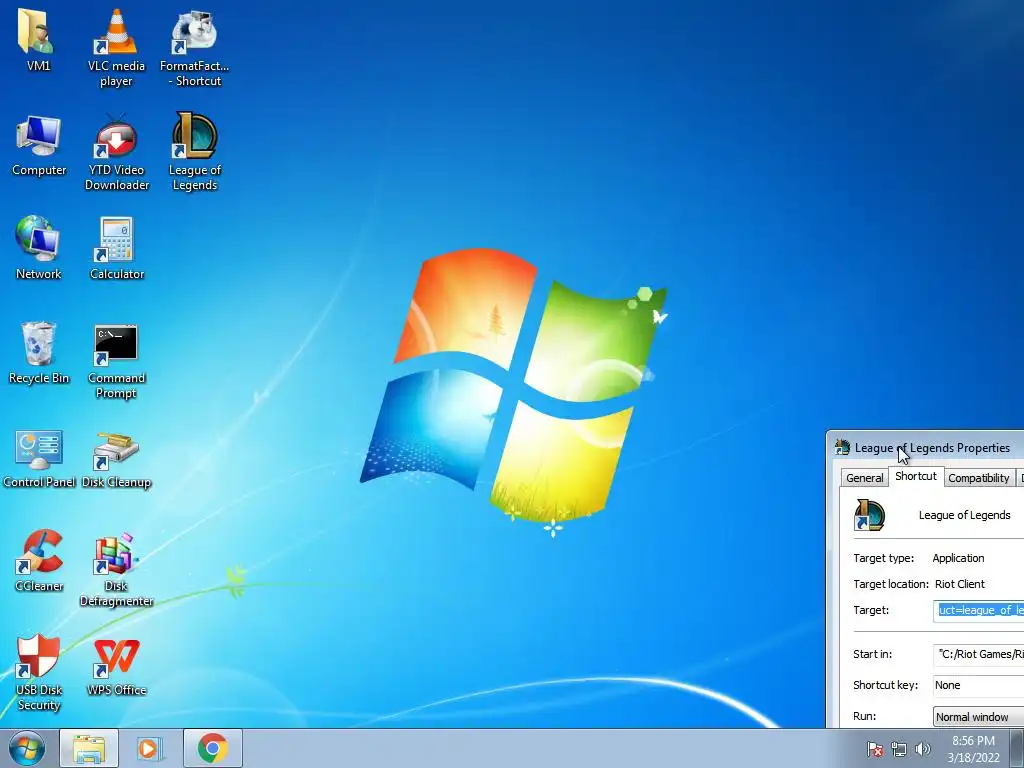
Task: Select the League of Legends desktop icon
Action: point(195,152)
